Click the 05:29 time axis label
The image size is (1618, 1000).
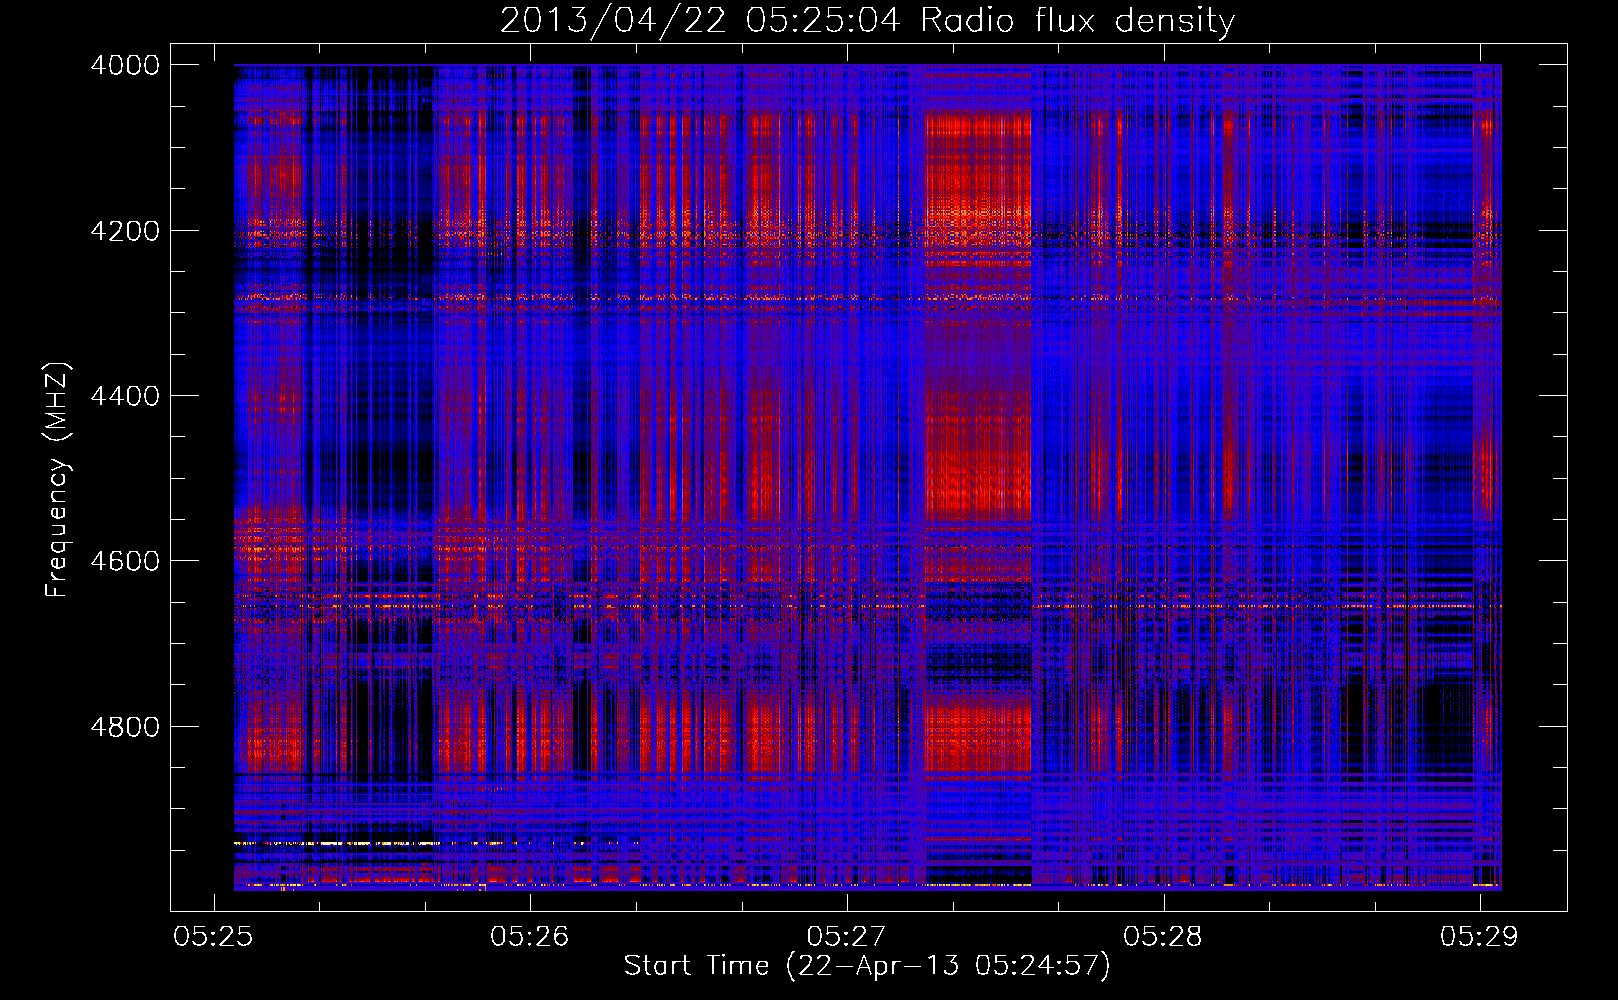click(1479, 936)
